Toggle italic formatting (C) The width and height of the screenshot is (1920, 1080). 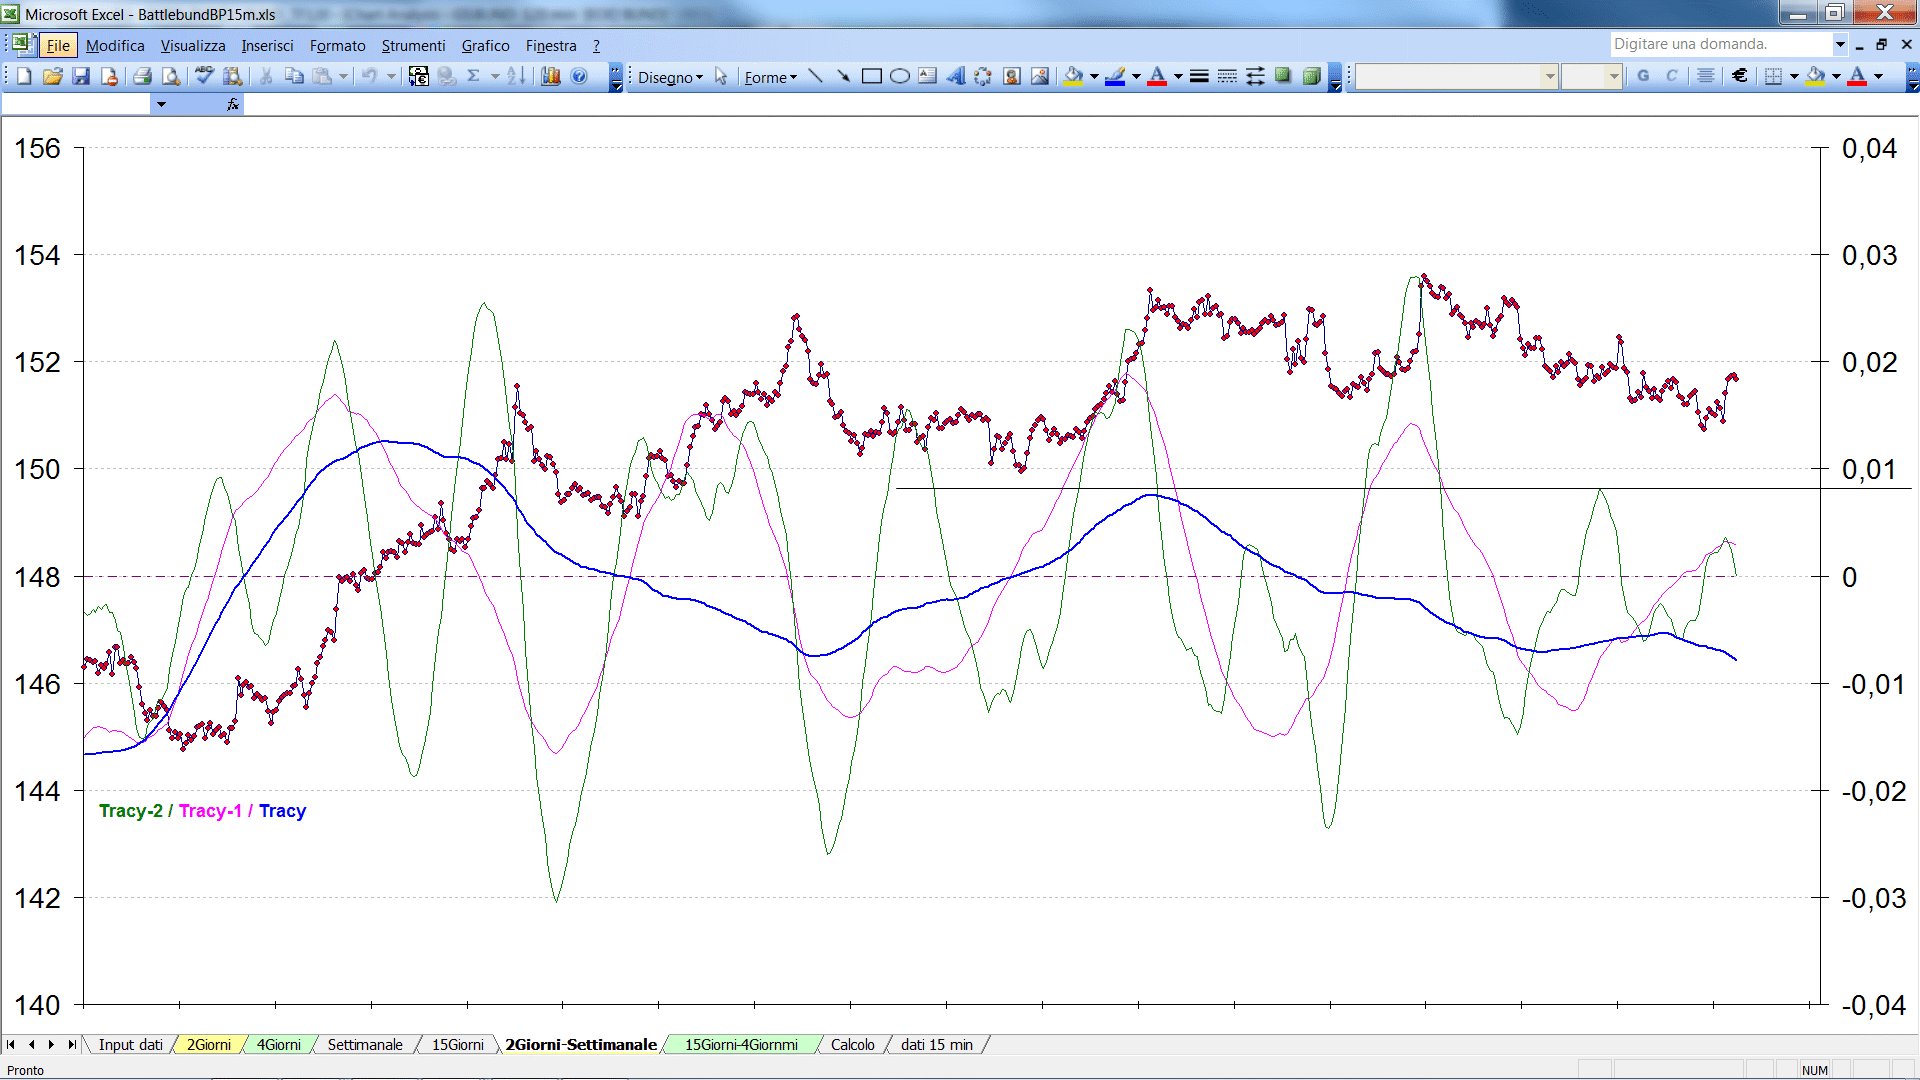point(1671,76)
